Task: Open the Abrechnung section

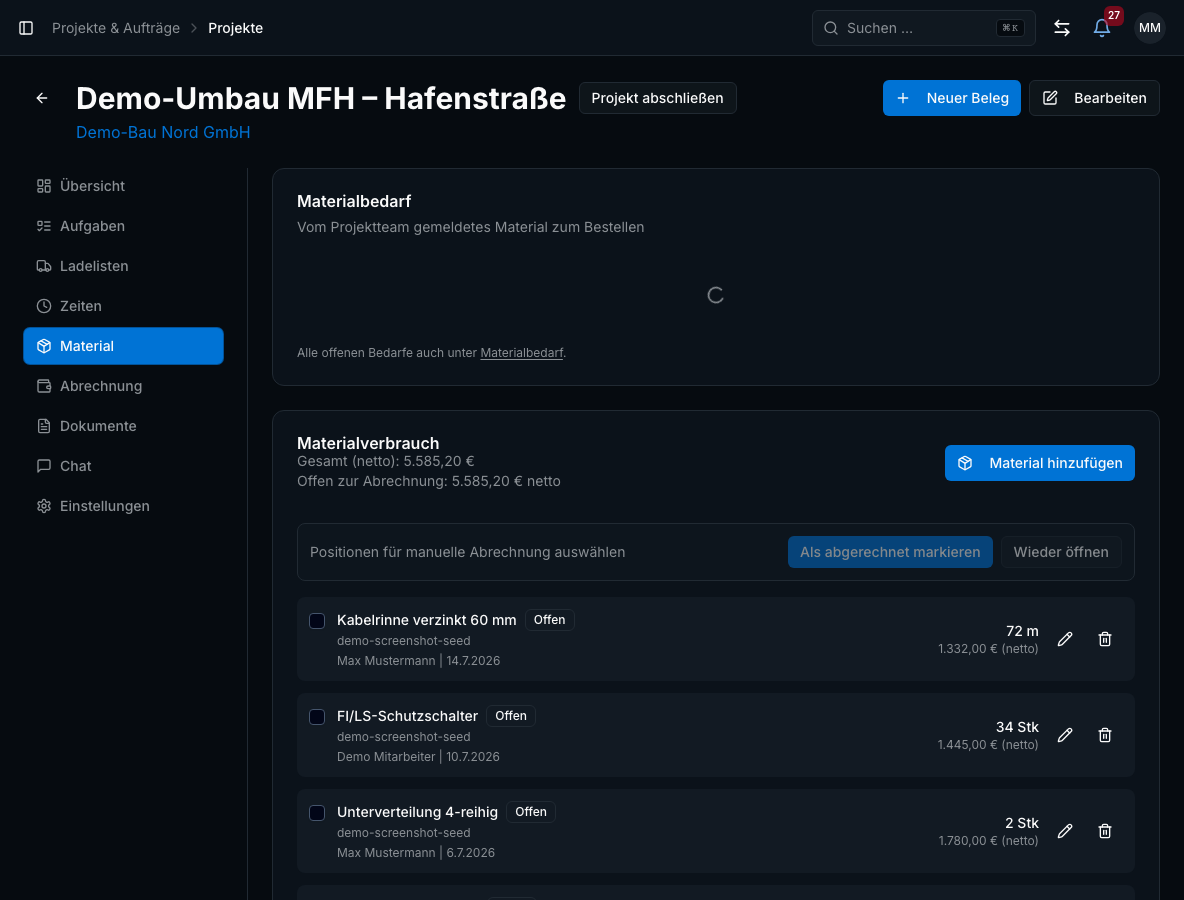Action: [123, 386]
